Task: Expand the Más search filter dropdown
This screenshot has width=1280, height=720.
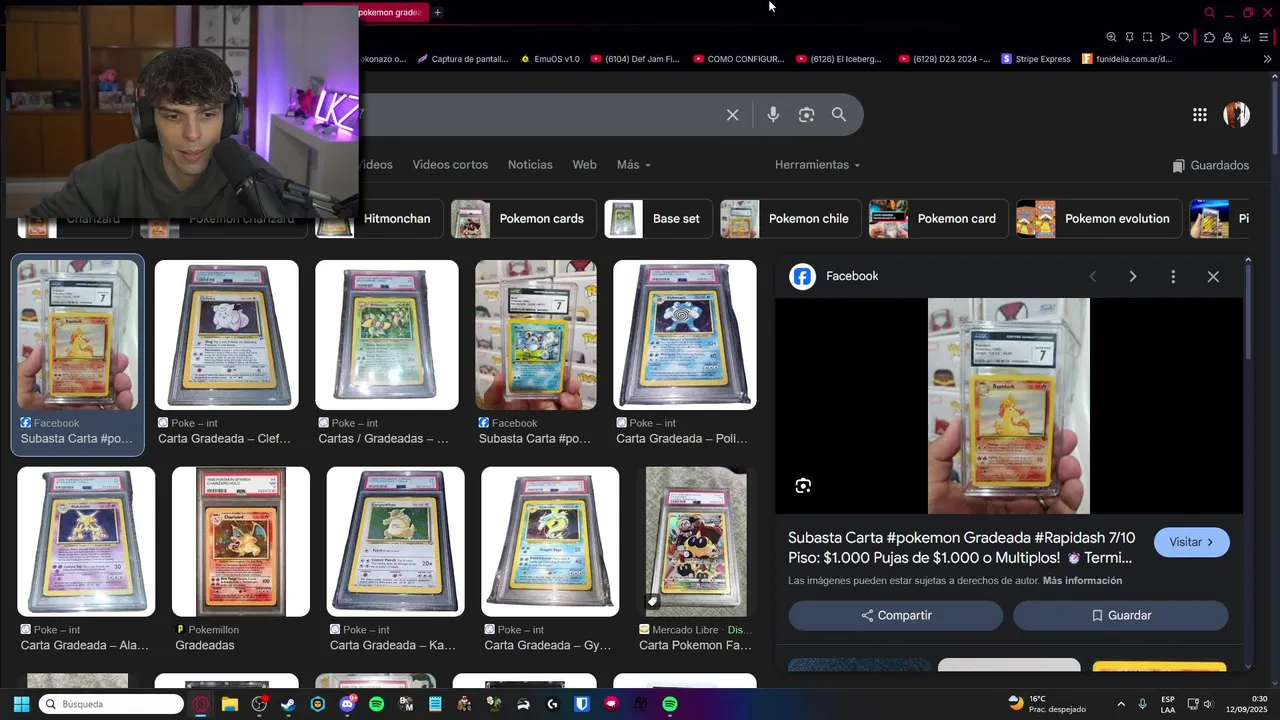Action: [x=634, y=165]
